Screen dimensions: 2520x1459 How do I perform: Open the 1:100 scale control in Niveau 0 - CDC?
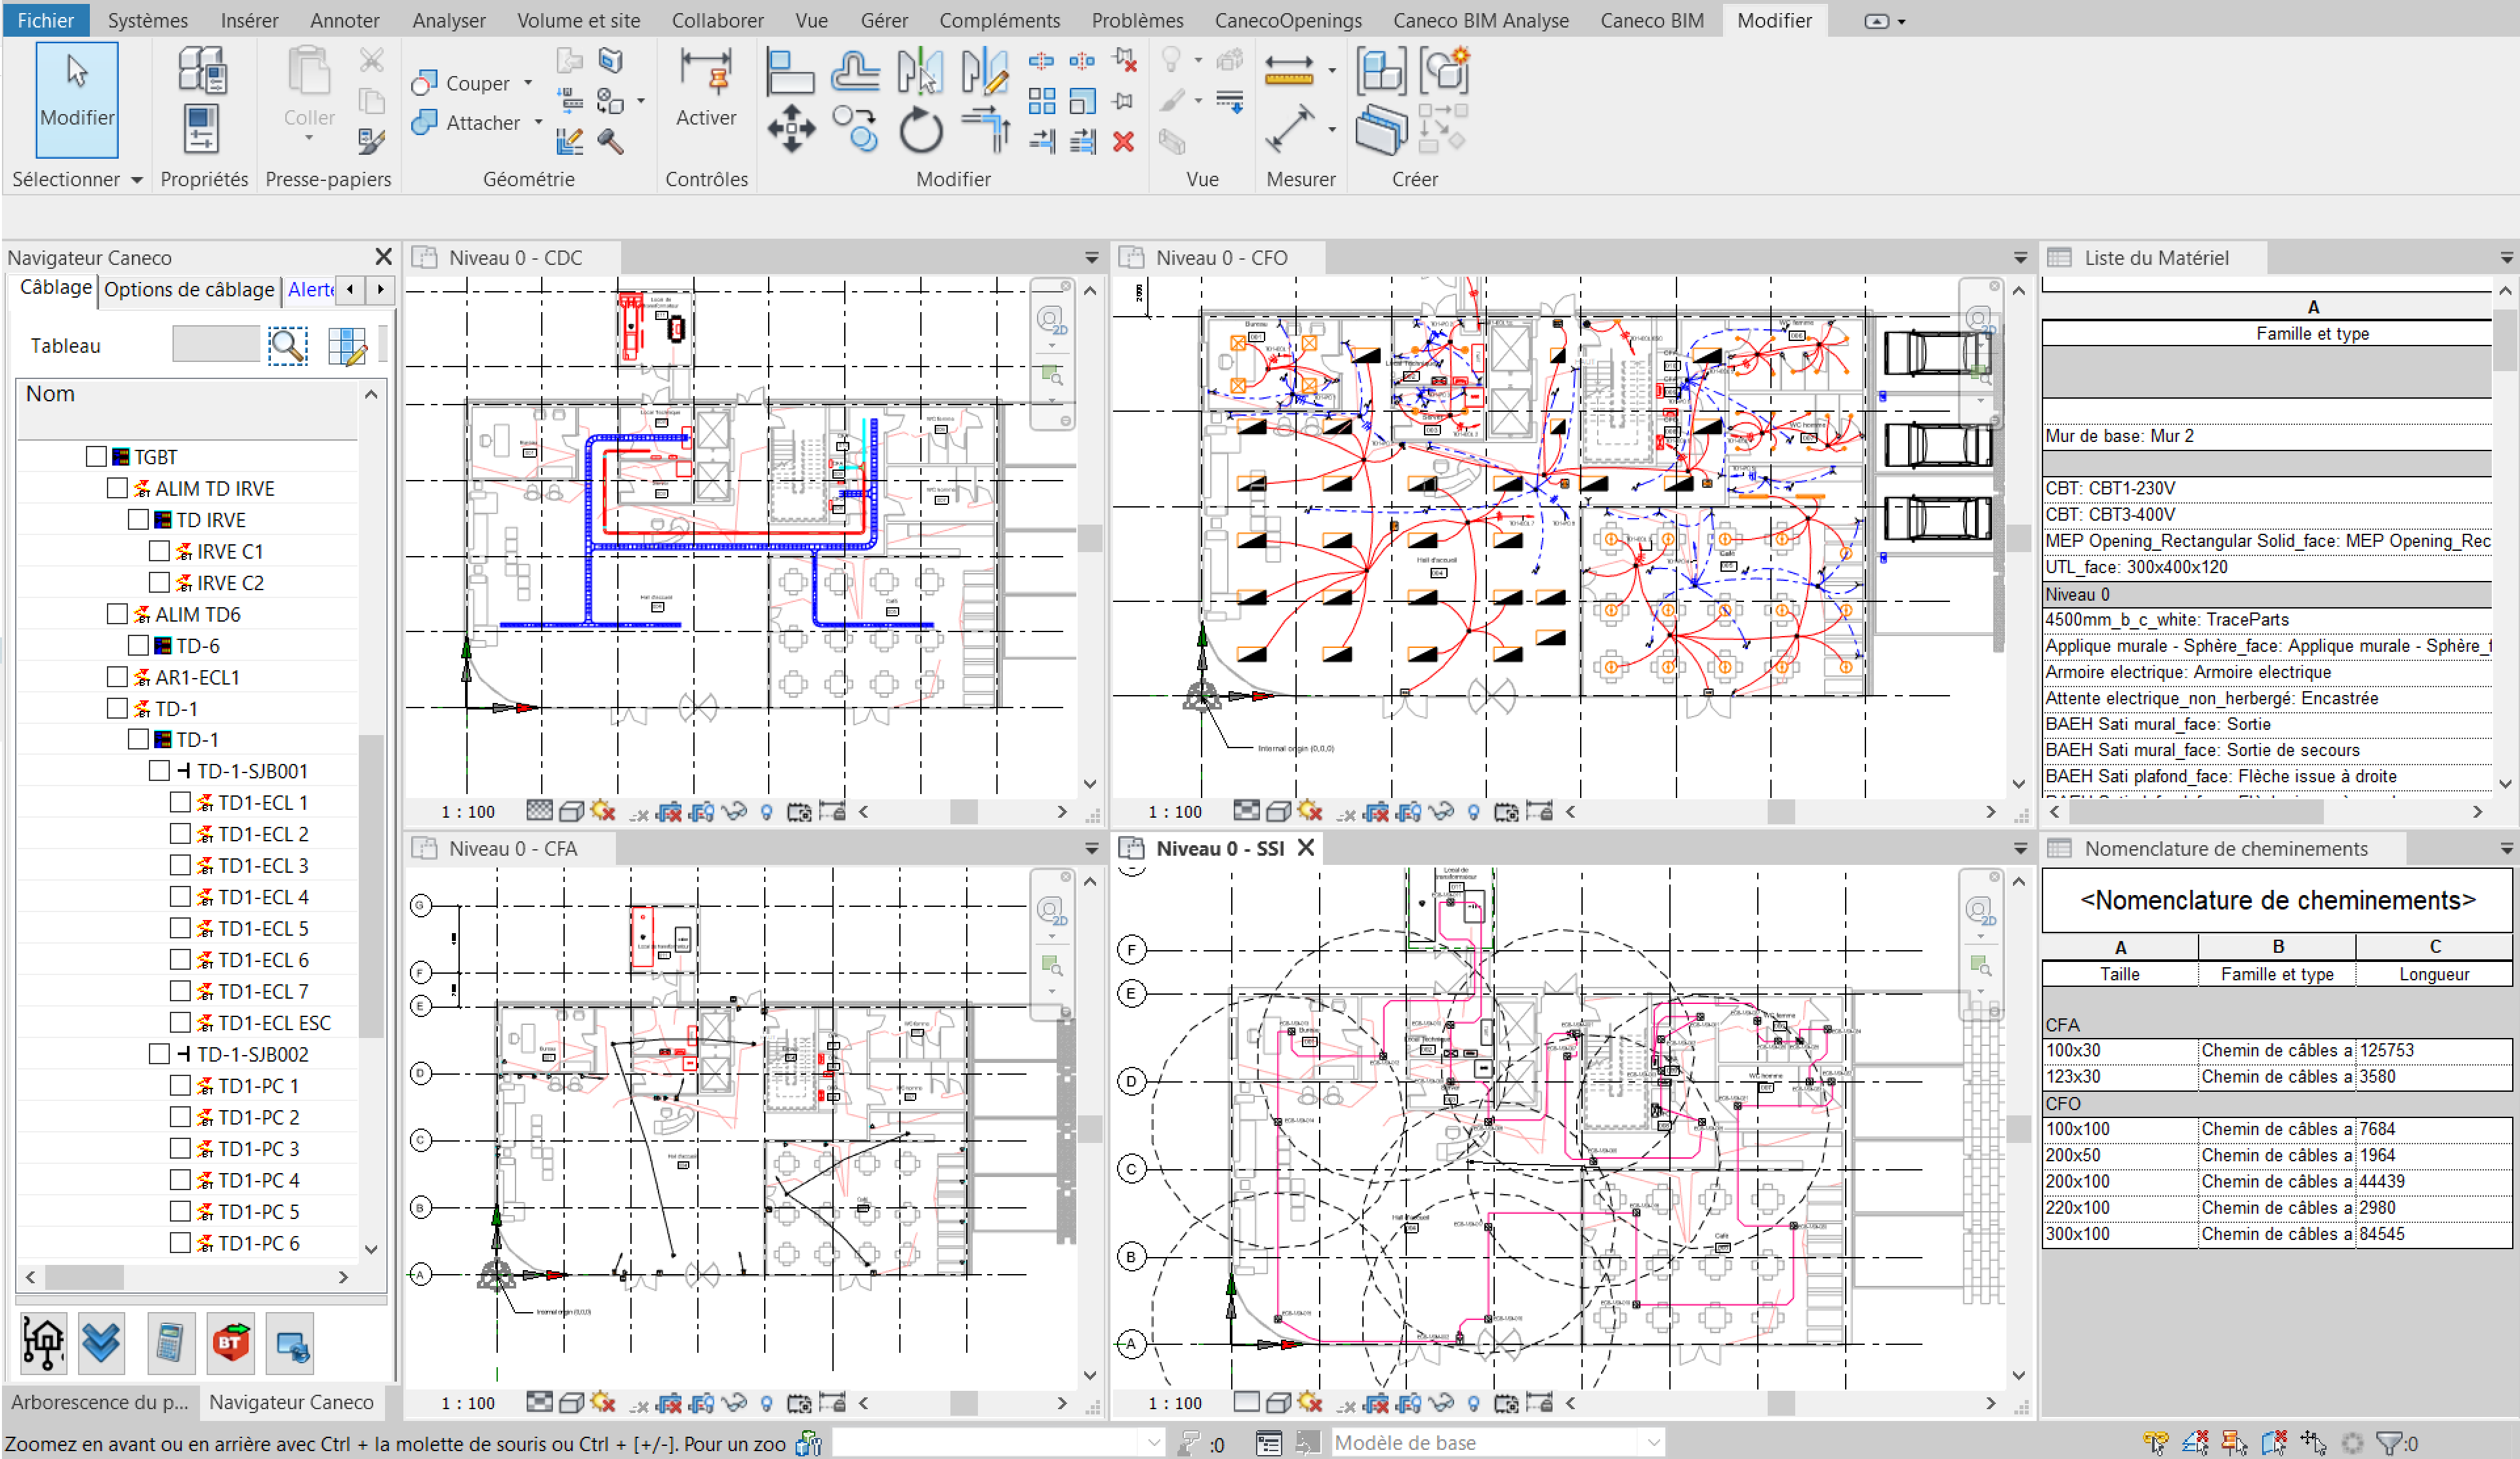[468, 811]
